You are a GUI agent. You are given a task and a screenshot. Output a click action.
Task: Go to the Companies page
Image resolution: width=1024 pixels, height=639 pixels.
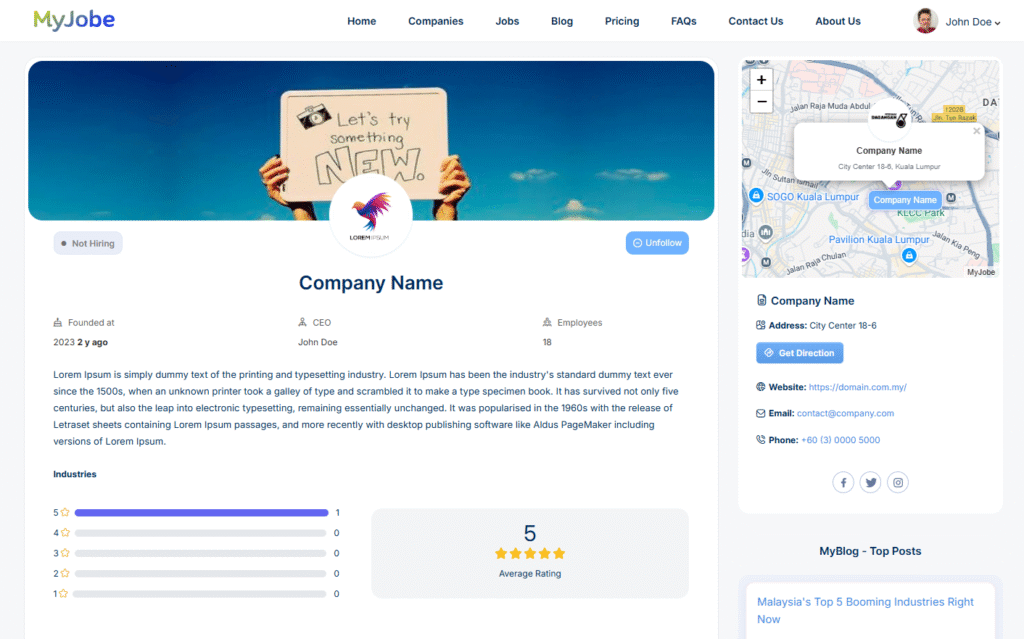(436, 21)
